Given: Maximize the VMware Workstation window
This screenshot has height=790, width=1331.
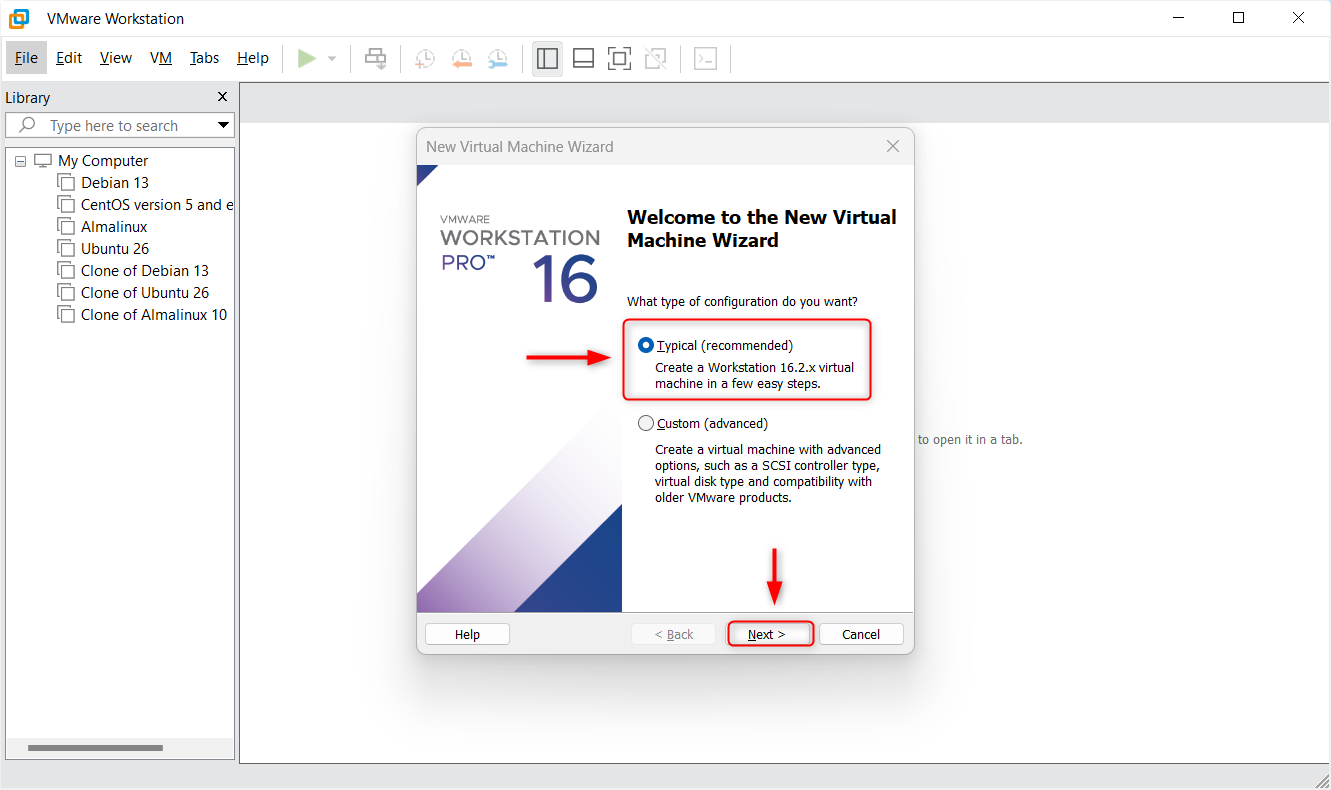Looking at the screenshot, I should [1239, 18].
